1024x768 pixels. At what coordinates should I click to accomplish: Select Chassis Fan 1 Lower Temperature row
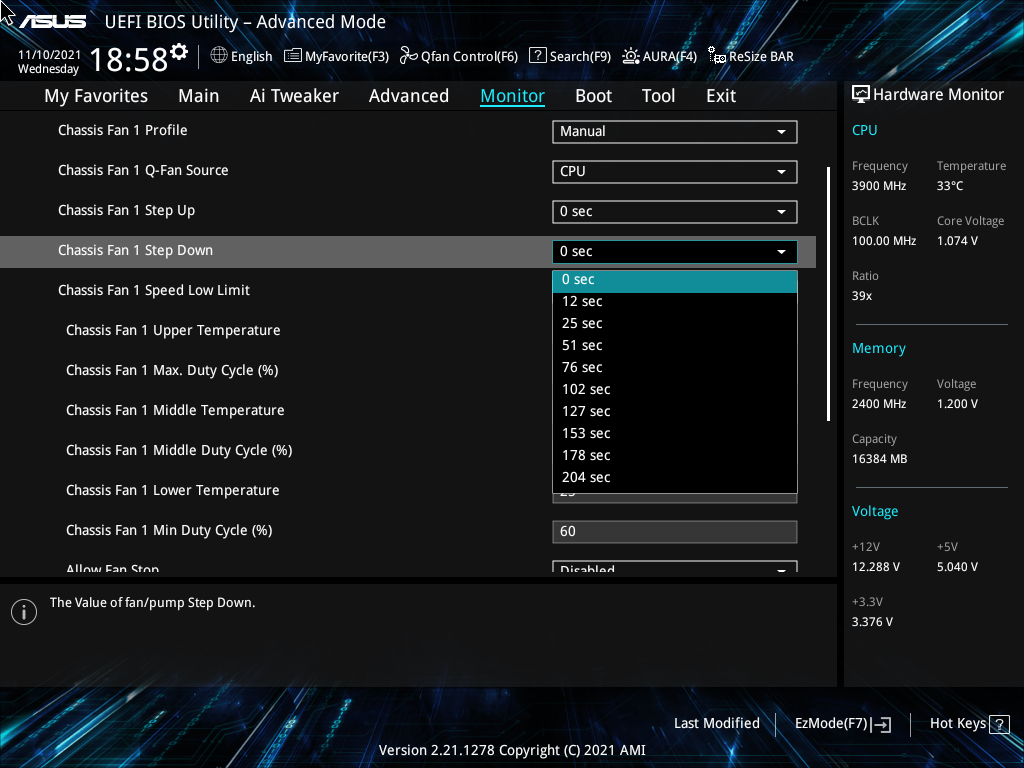[172, 490]
